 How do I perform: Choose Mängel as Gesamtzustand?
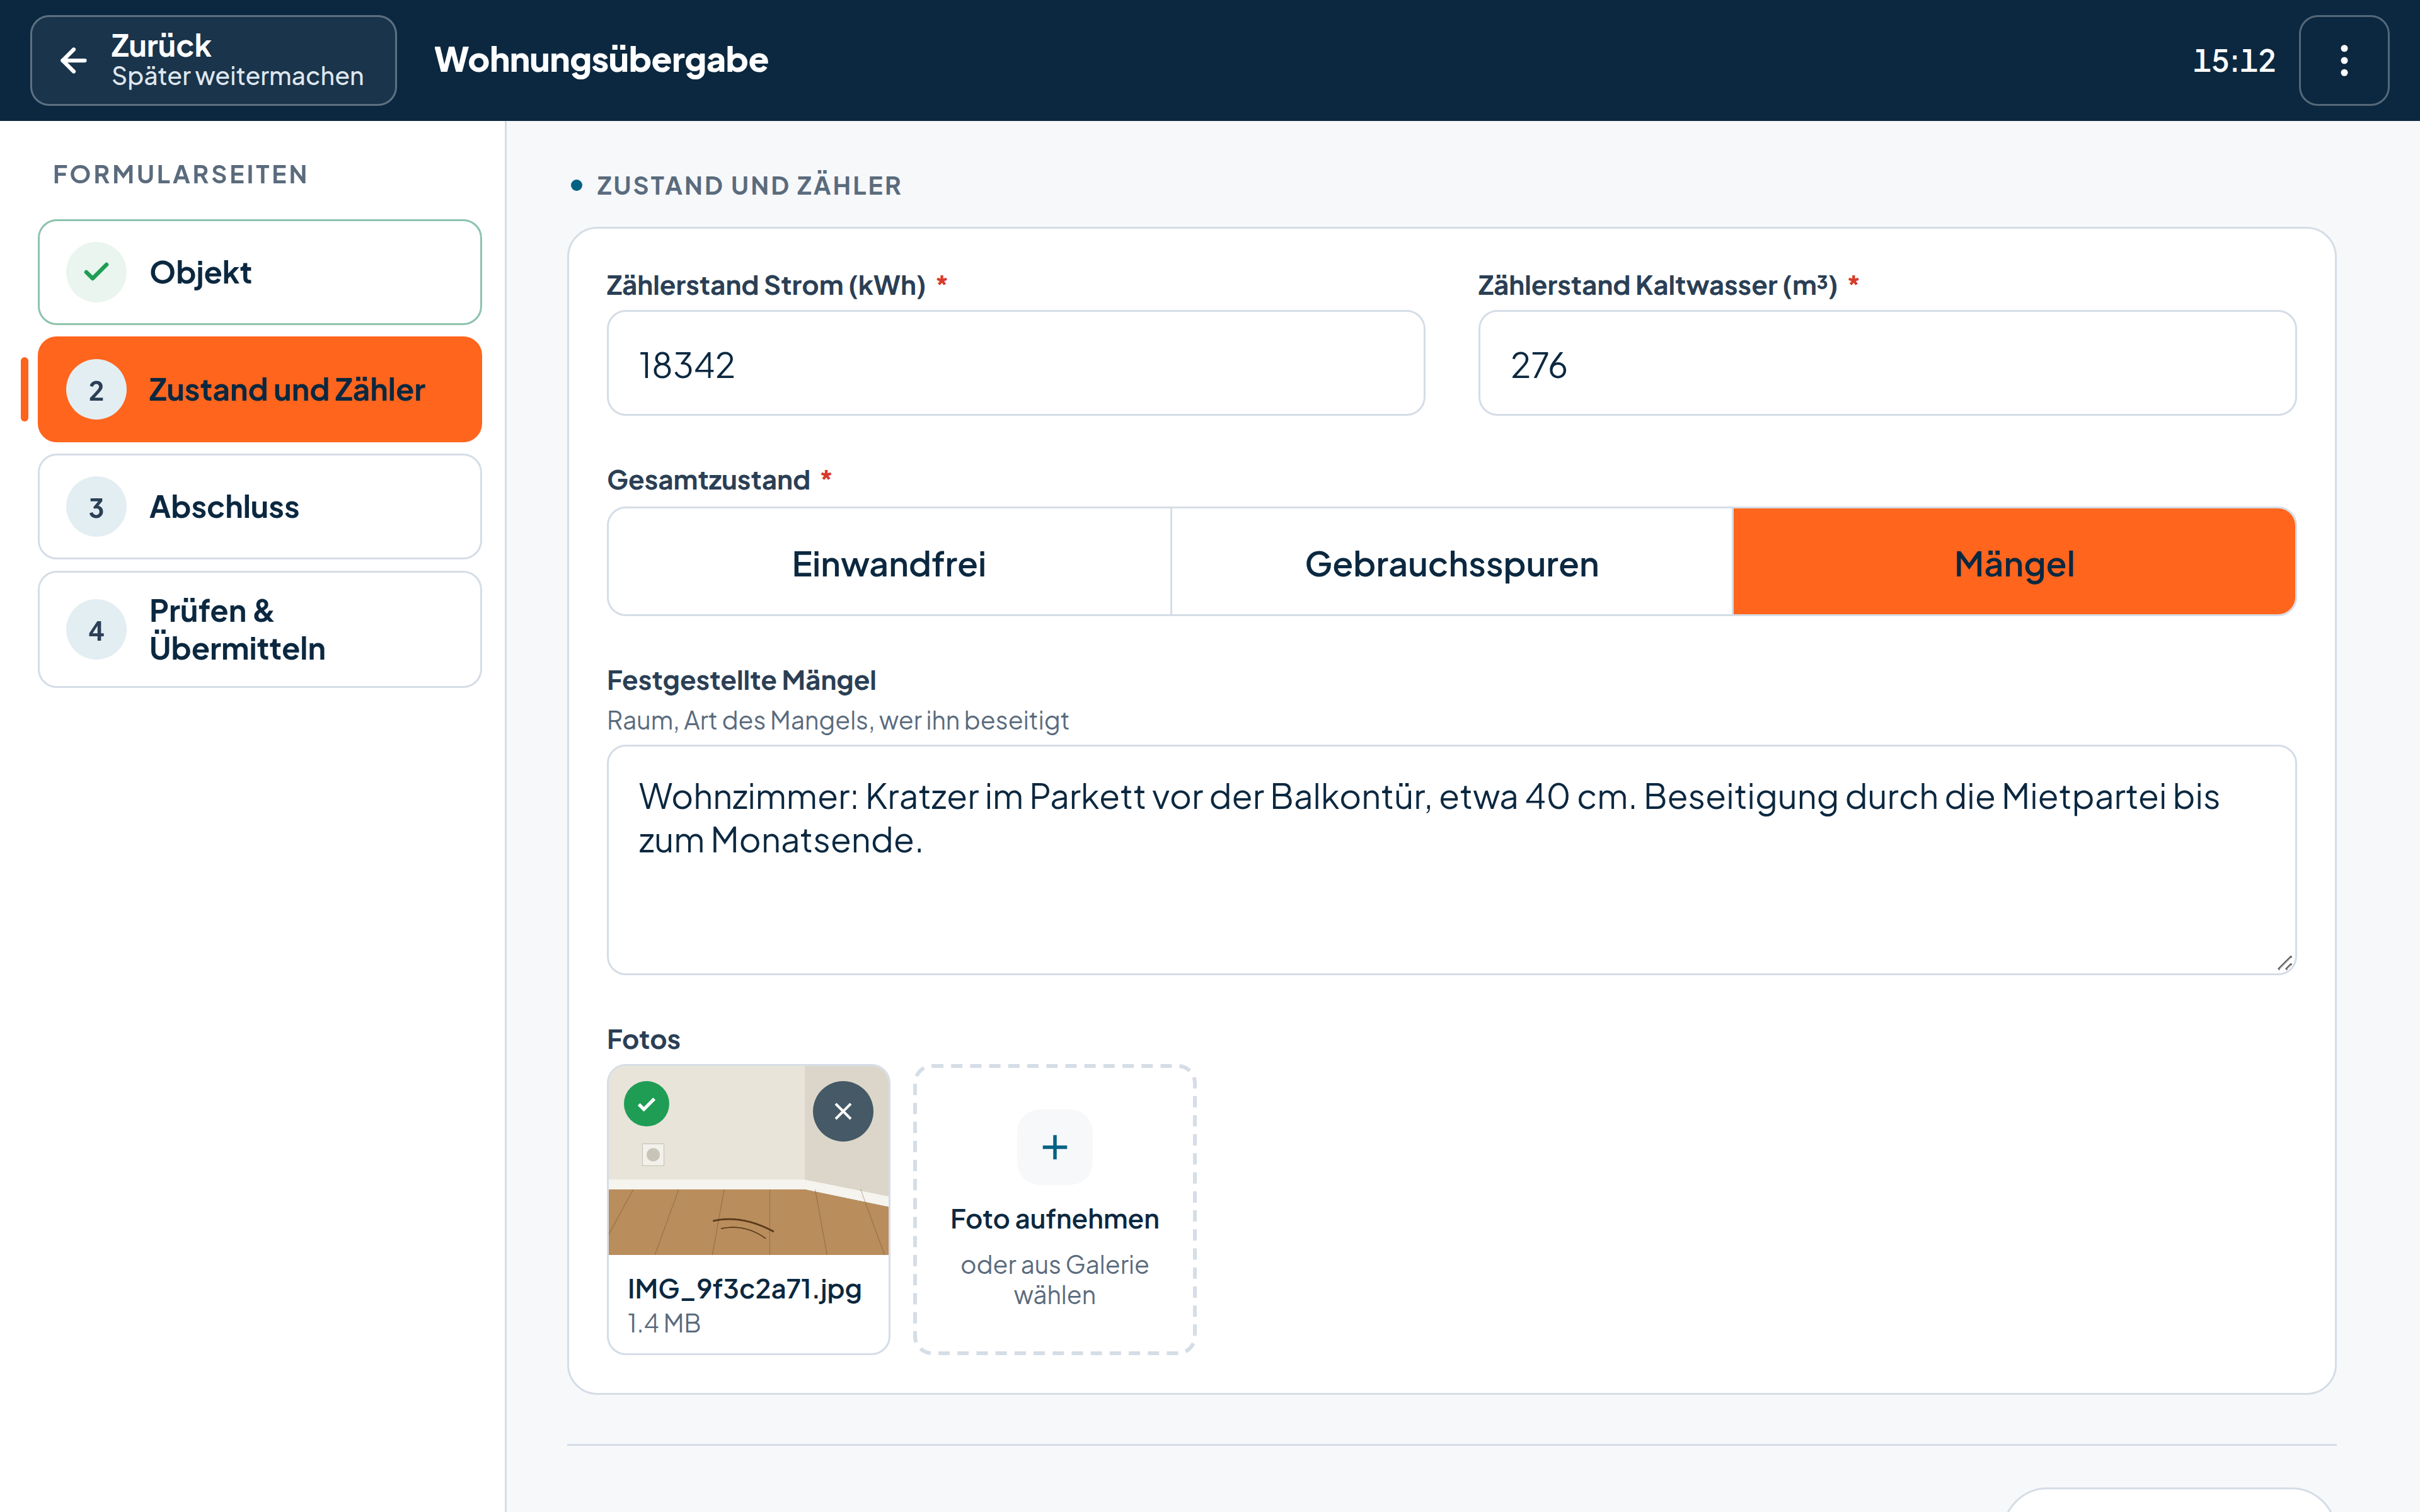pos(2014,562)
